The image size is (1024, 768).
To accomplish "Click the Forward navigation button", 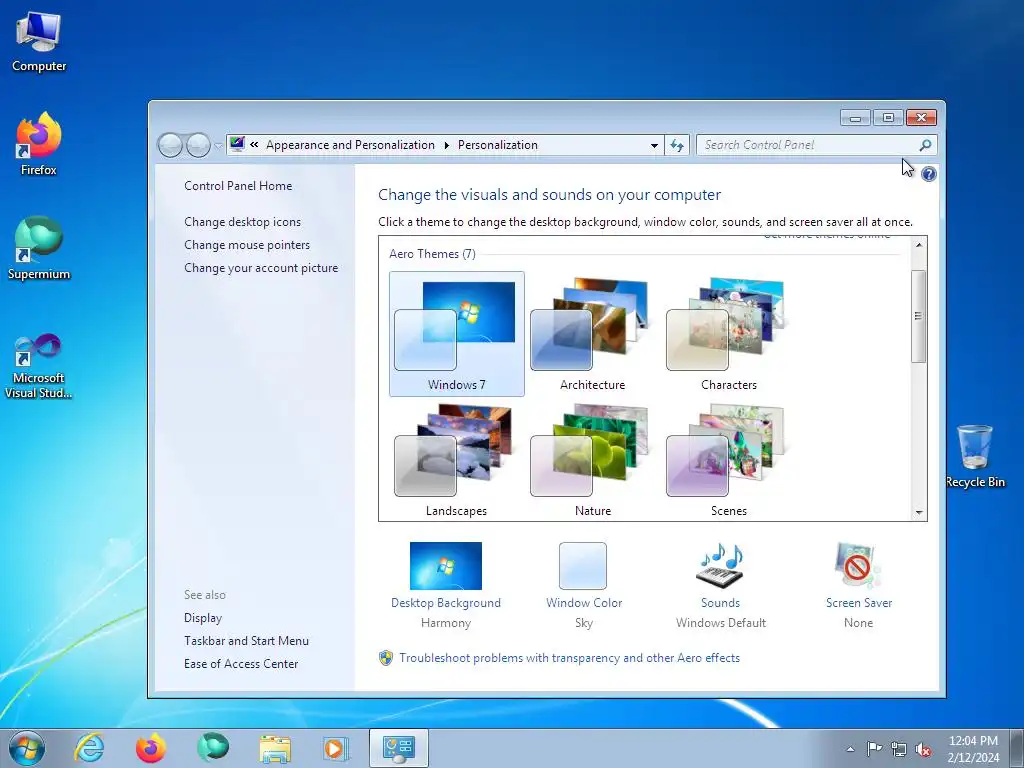I will tap(198, 145).
